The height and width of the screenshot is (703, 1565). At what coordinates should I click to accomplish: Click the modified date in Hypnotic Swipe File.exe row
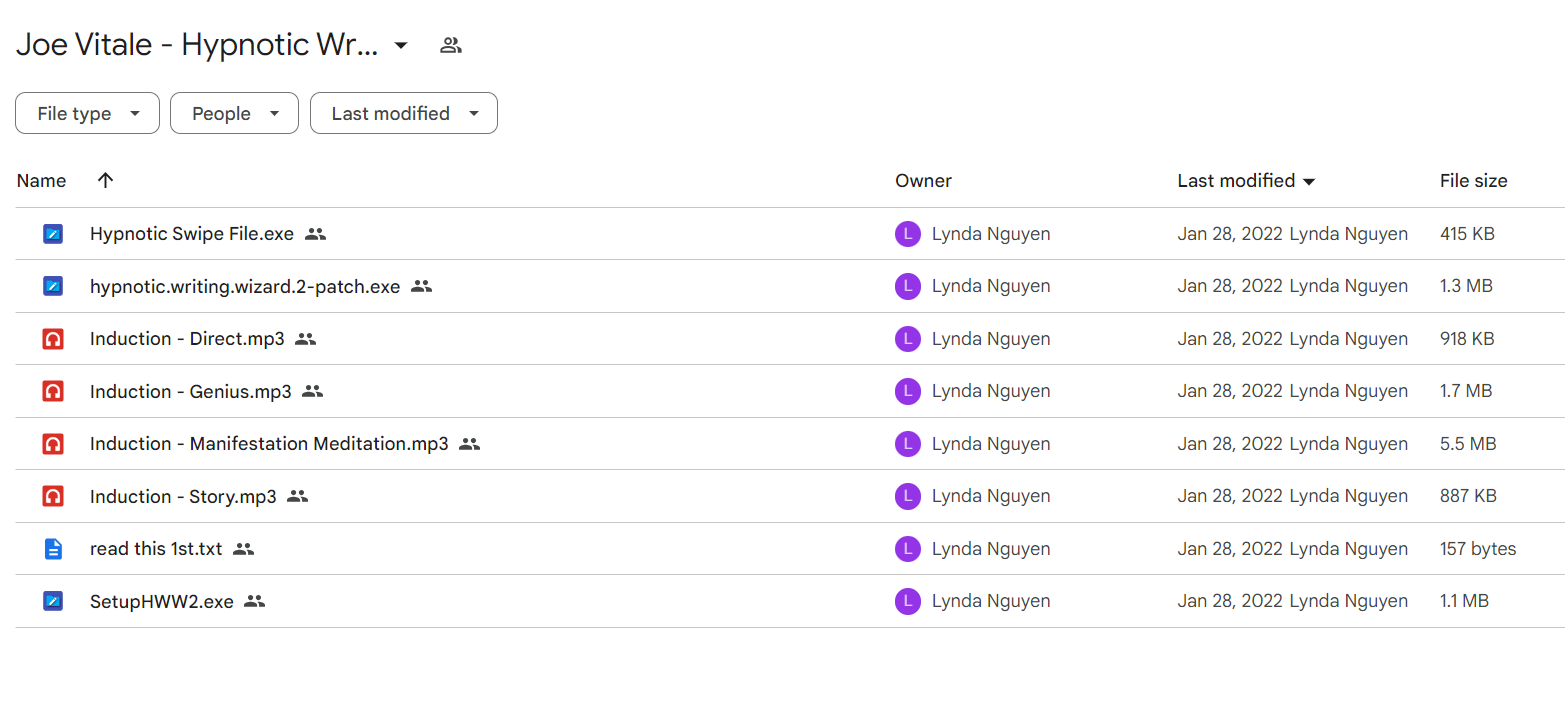click(1230, 234)
